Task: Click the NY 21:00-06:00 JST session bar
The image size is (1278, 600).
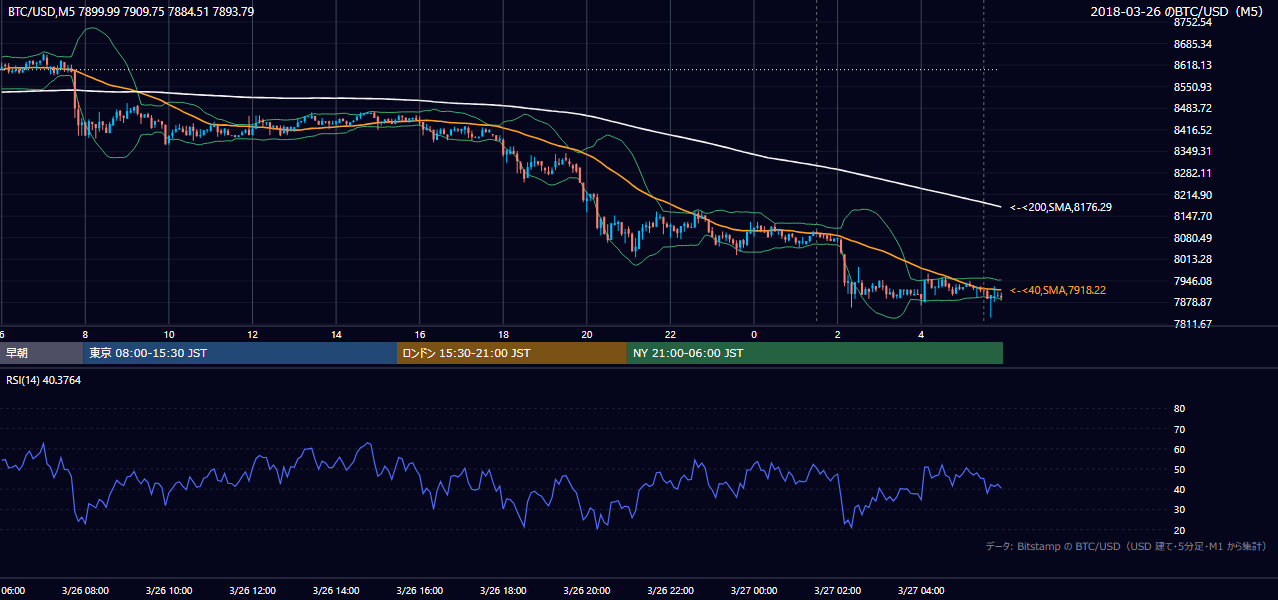Action: (815, 353)
